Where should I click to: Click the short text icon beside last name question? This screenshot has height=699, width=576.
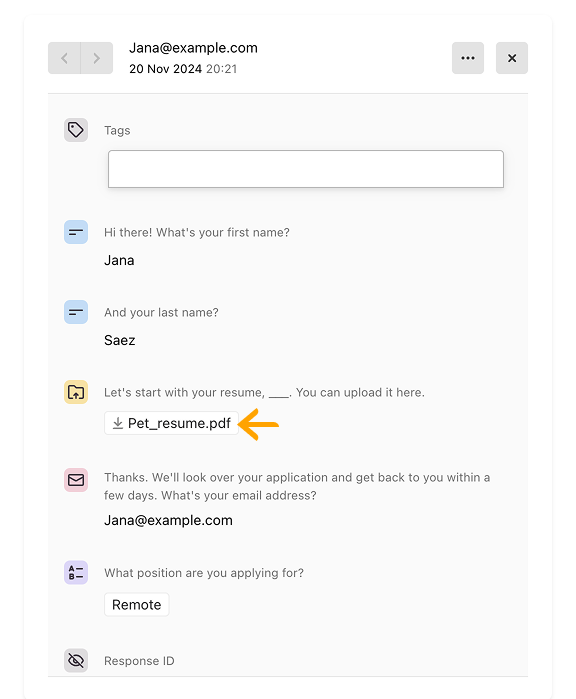[x=76, y=312]
